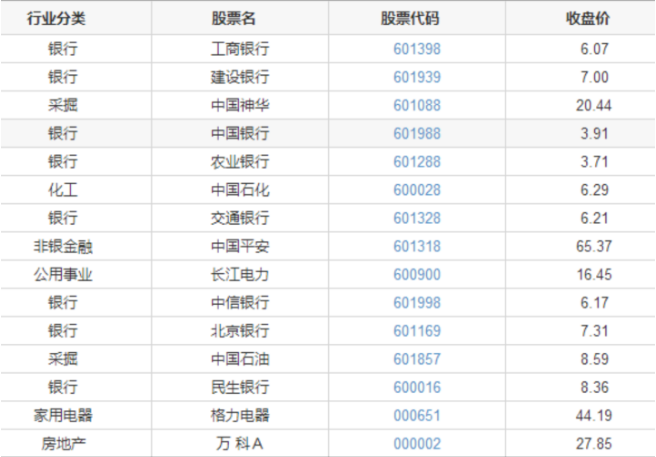Open stock code link 600028

click(417, 190)
